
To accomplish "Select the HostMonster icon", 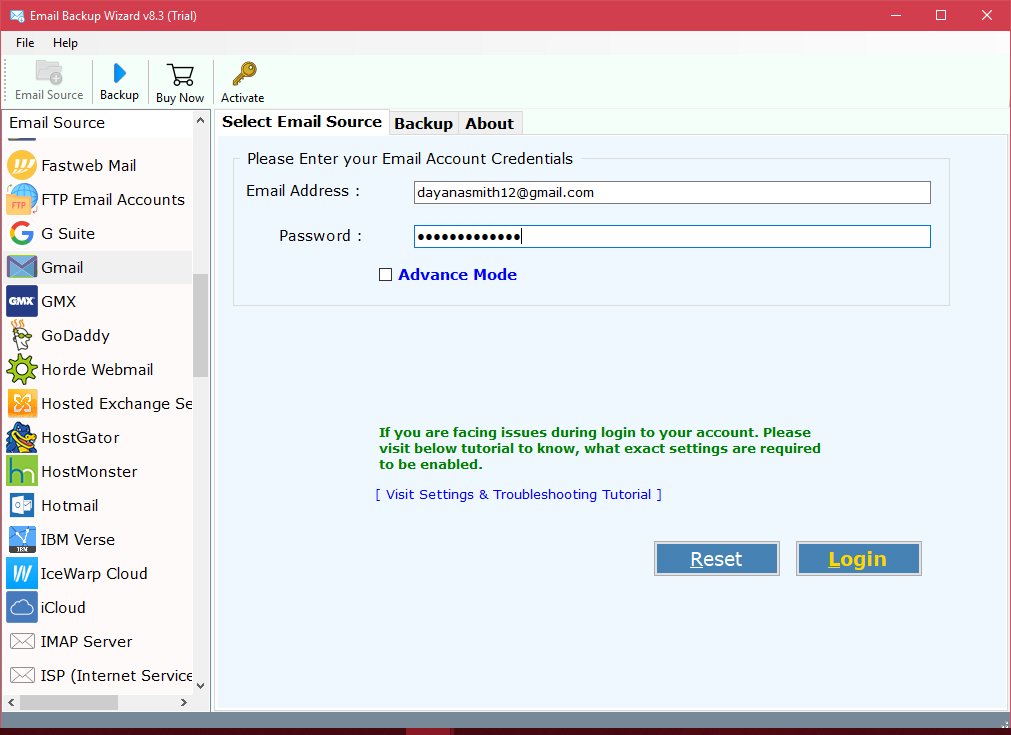I will click(x=22, y=471).
